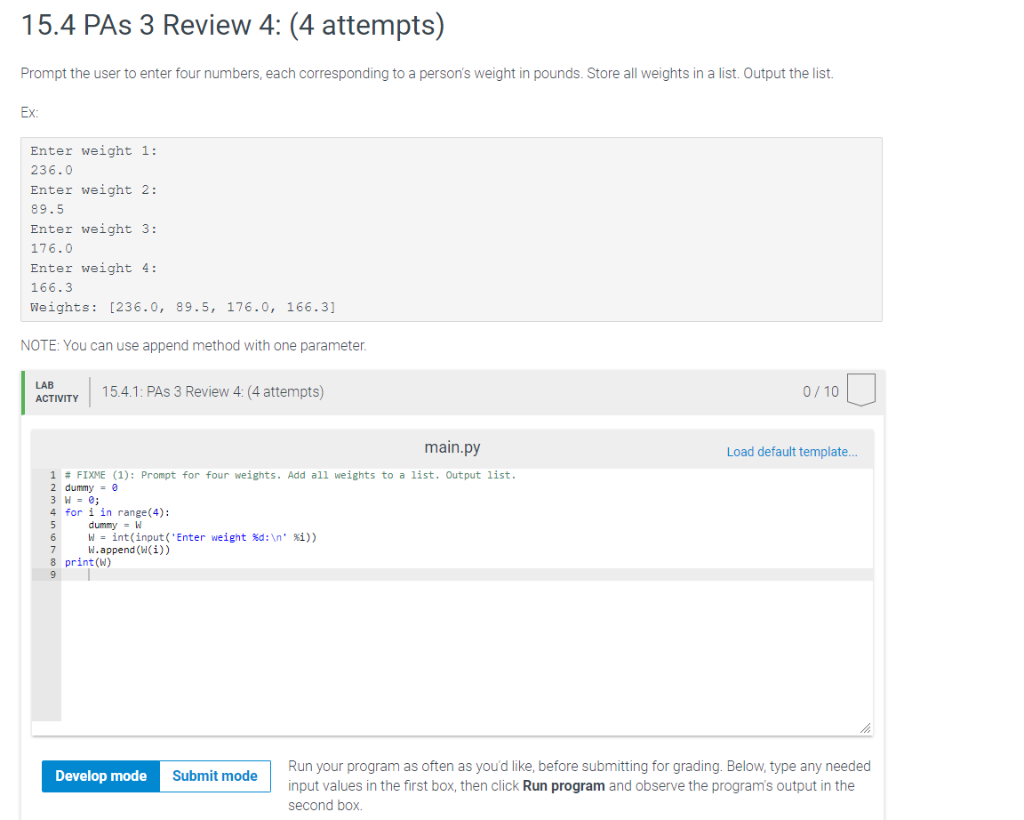This screenshot has width=1024, height=820.
Task: Click the 0 / 10 score label
Action: coord(820,392)
